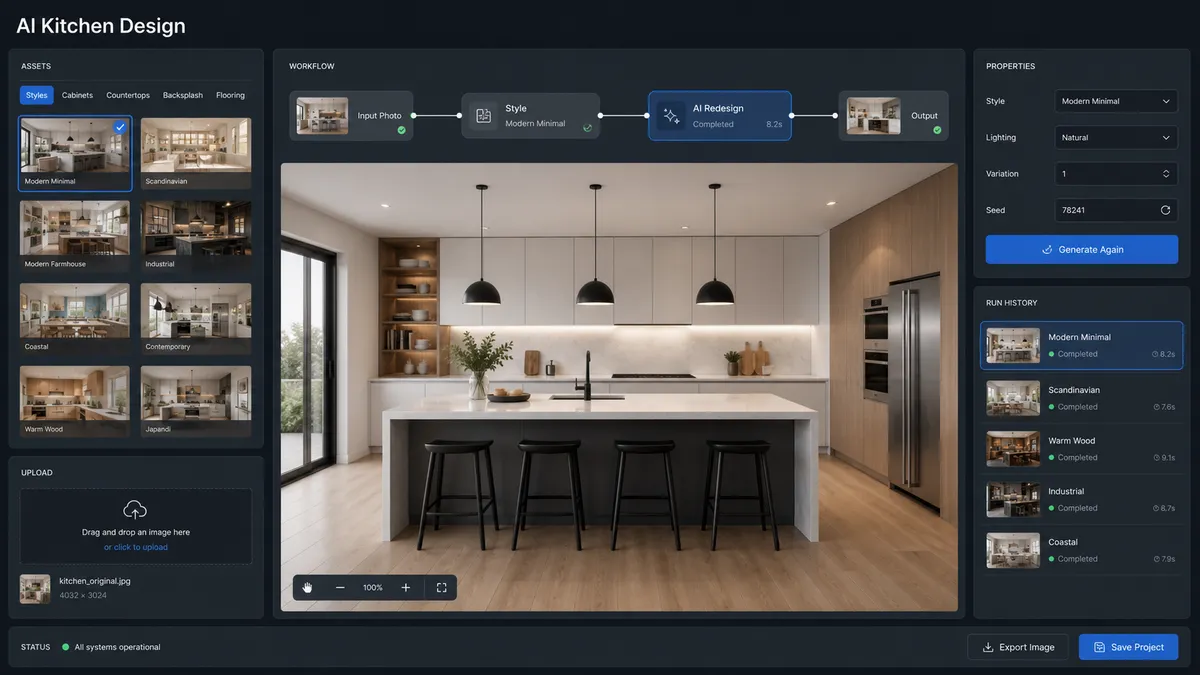Click the Output node green checkmark
The width and height of the screenshot is (1200, 675).
[x=937, y=130]
